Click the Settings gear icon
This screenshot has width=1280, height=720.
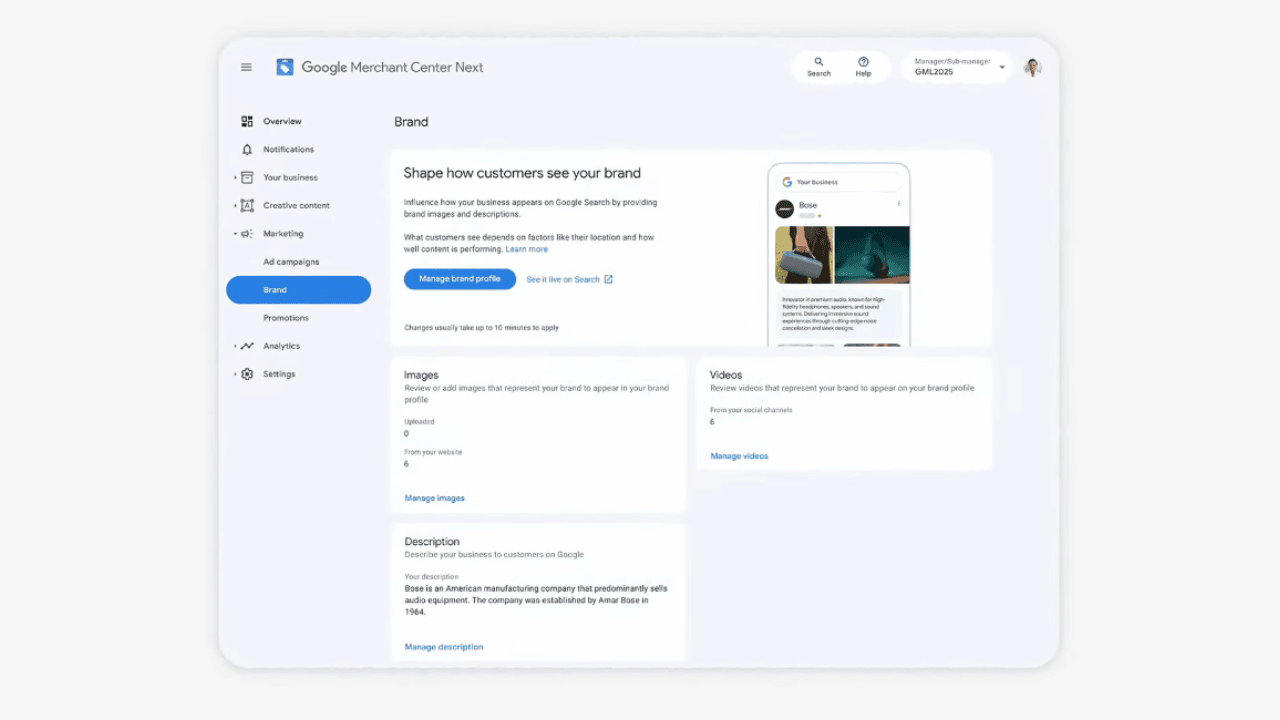[x=247, y=374]
